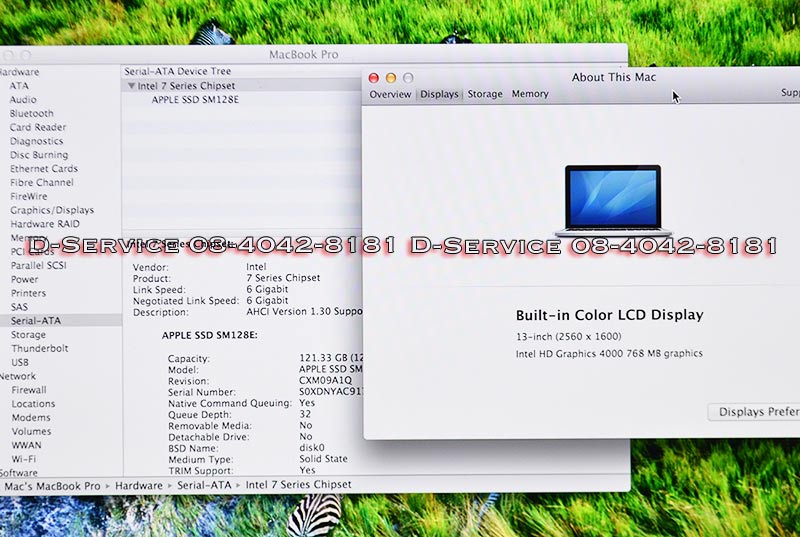This screenshot has height=537, width=800.
Task: Select Wi-Fi in the sidebar
Action: [x=24, y=458]
